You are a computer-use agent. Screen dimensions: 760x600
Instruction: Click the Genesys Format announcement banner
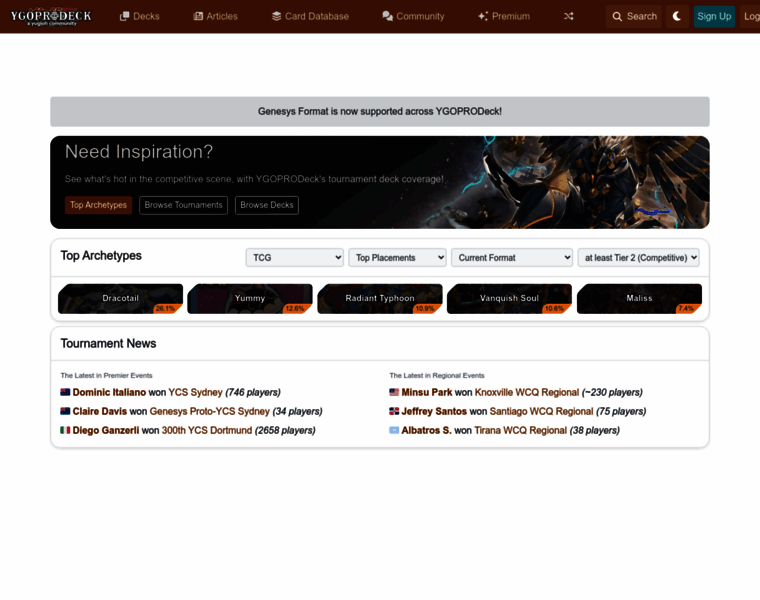[380, 111]
